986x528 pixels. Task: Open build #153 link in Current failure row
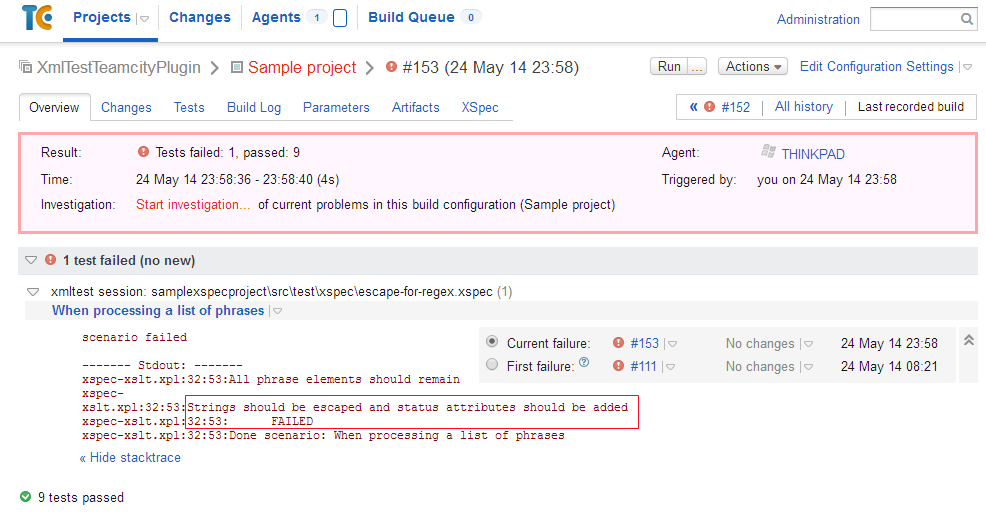coord(645,343)
